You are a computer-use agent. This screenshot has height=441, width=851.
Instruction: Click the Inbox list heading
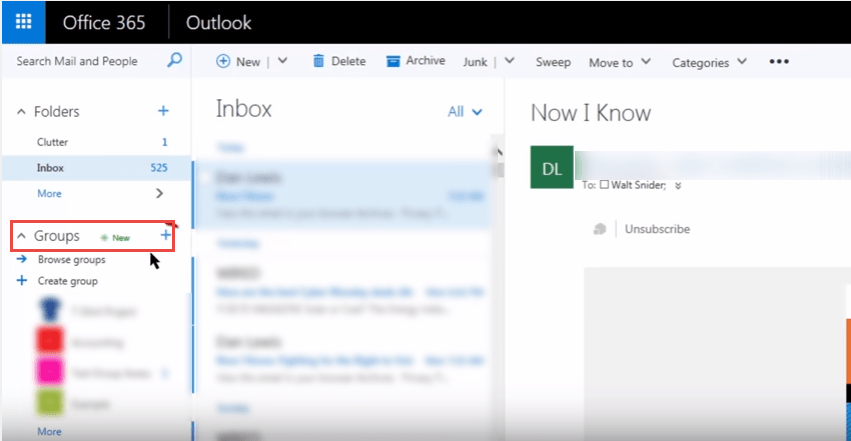[244, 109]
